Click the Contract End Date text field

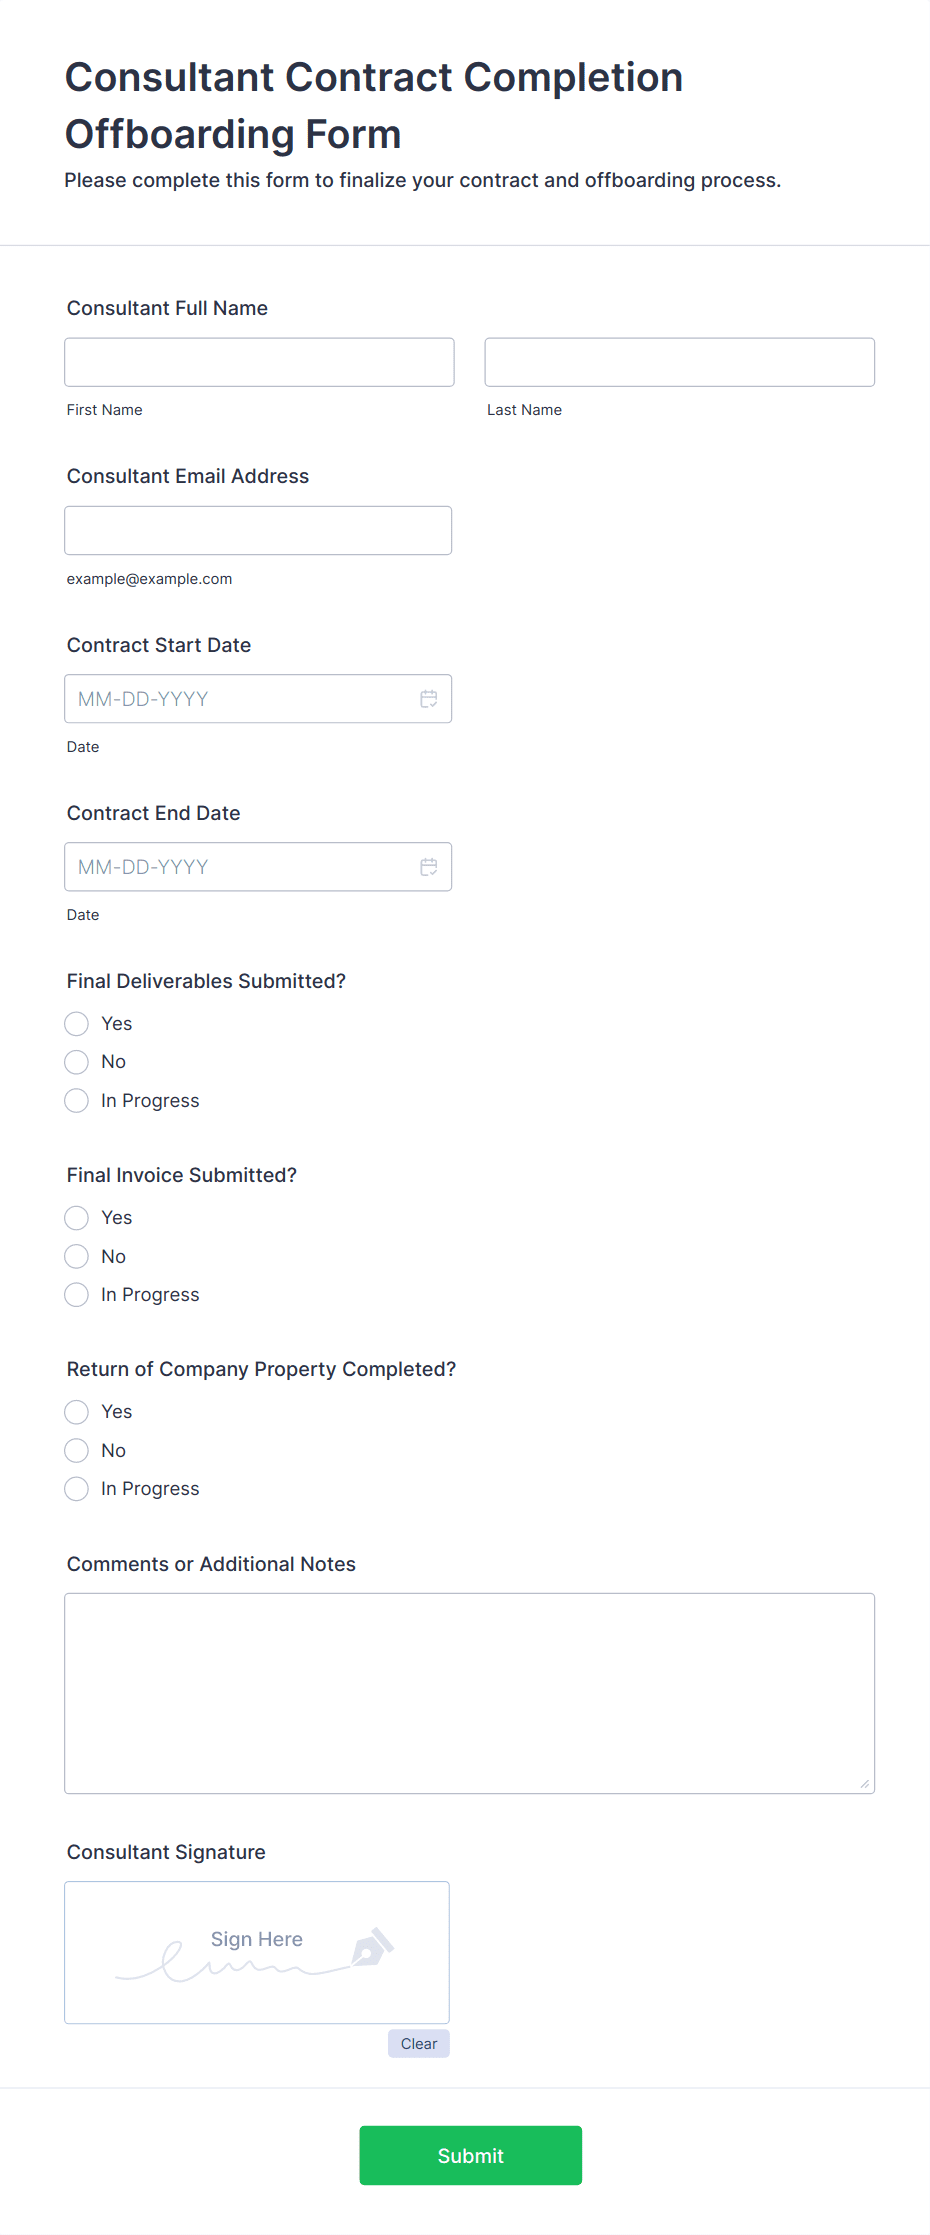click(x=240, y=867)
